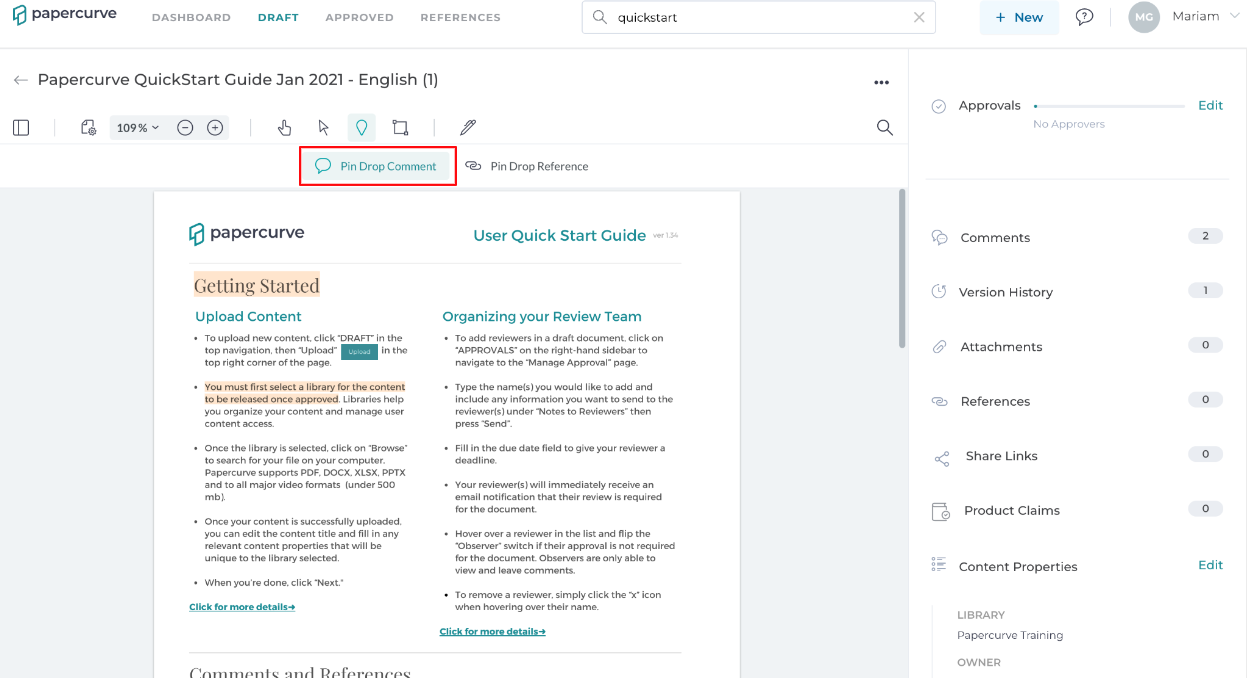Select the Hand pan tool
Viewport: 1247px width, 679px height.
click(285, 128)
